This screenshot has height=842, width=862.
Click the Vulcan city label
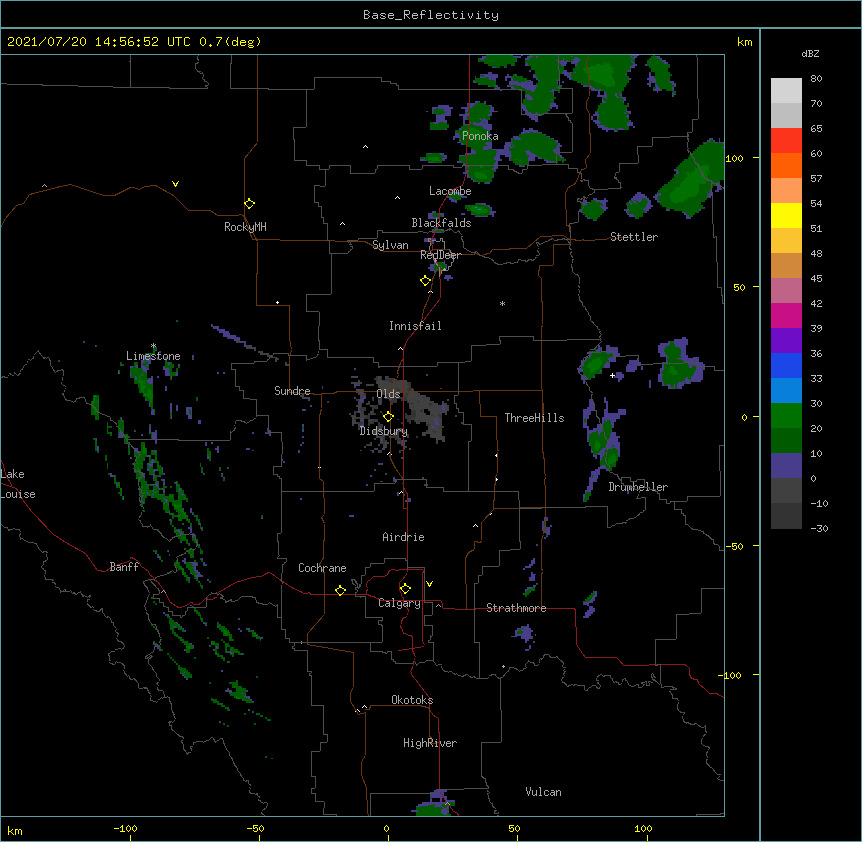coord(543,792)
